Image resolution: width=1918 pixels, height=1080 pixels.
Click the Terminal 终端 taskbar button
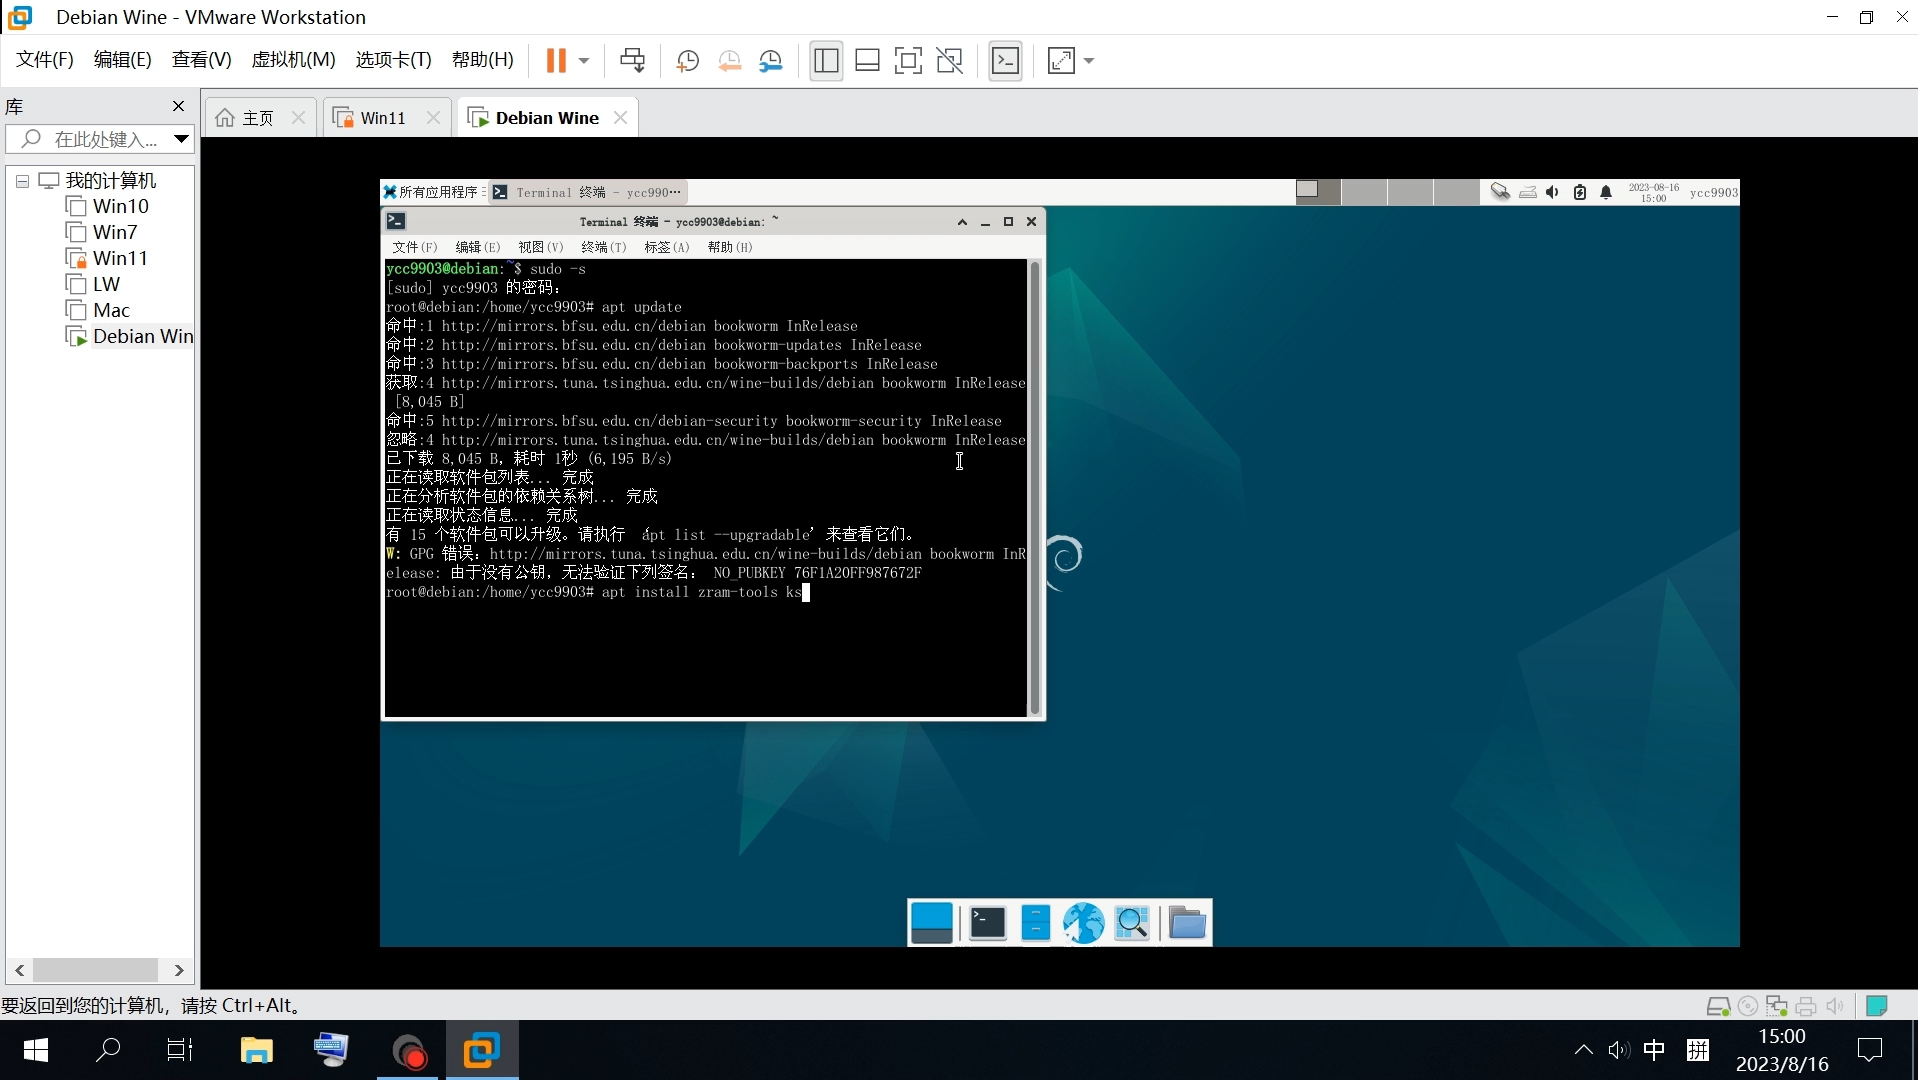(x=588, y=192)
